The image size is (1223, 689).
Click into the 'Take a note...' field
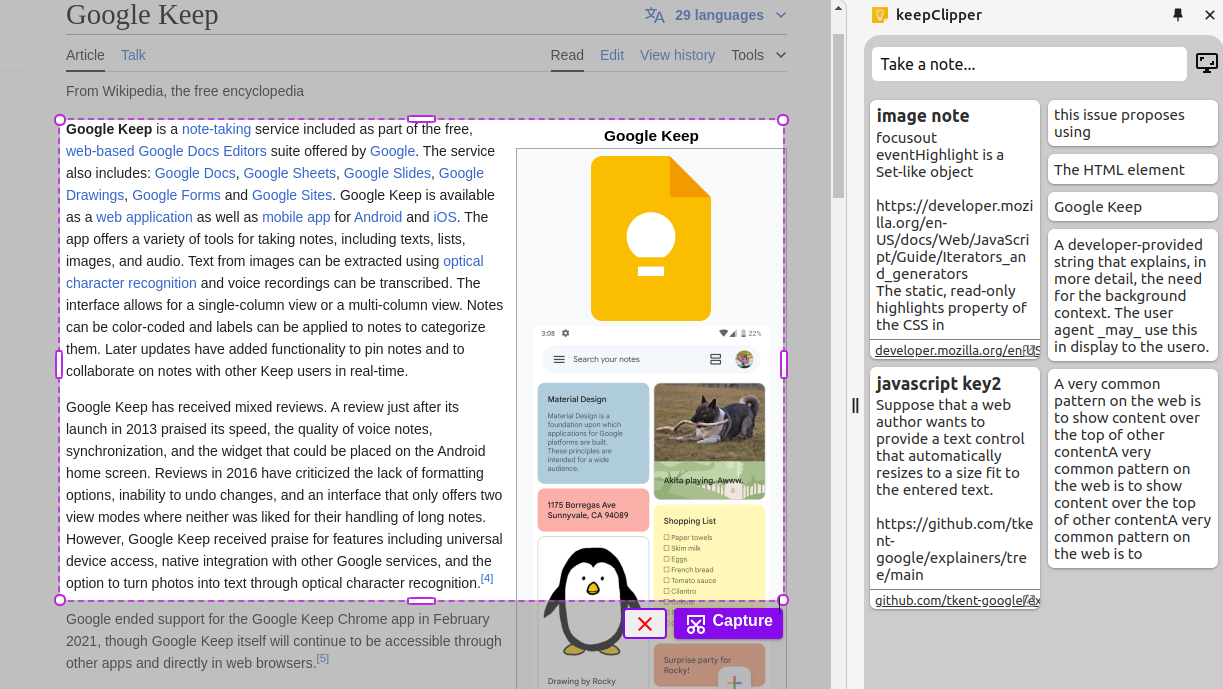pos(1028,64)
